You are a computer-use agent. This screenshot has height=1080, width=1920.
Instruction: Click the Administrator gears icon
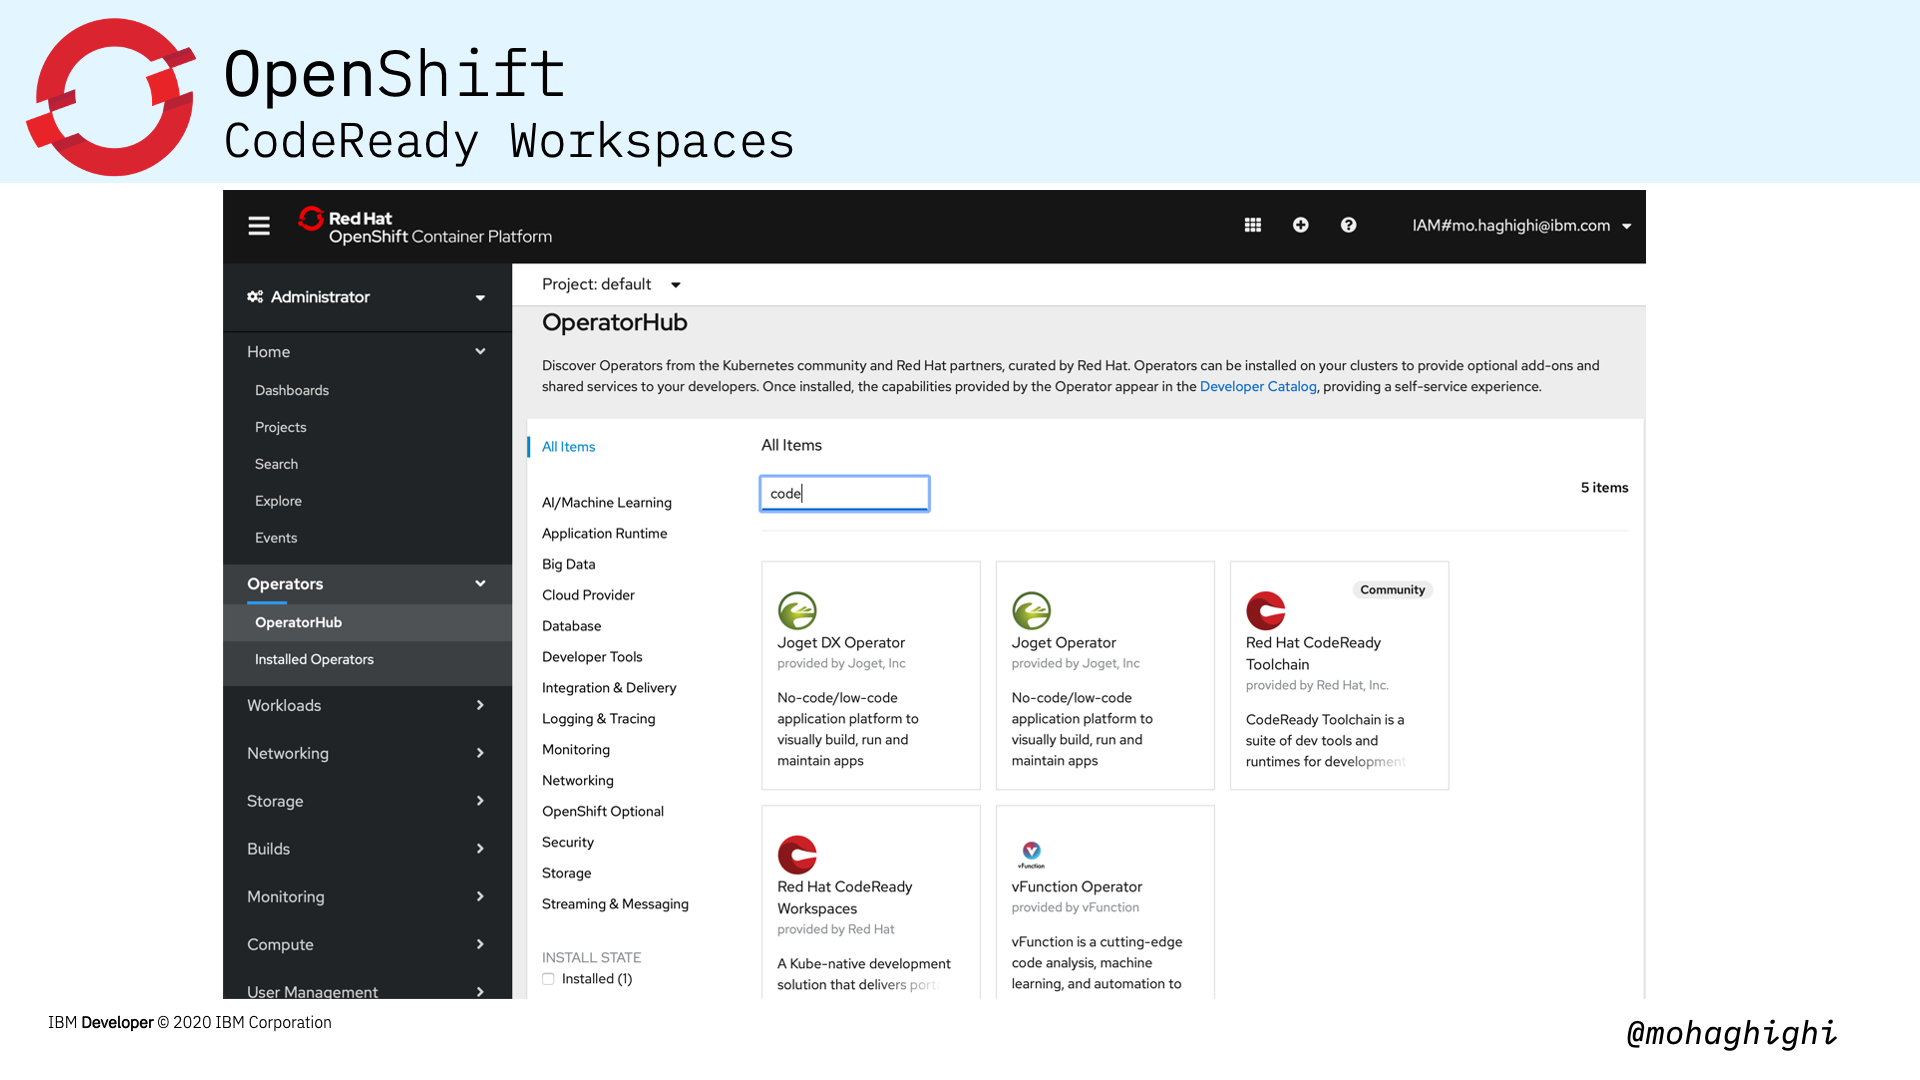click(255, 297)
